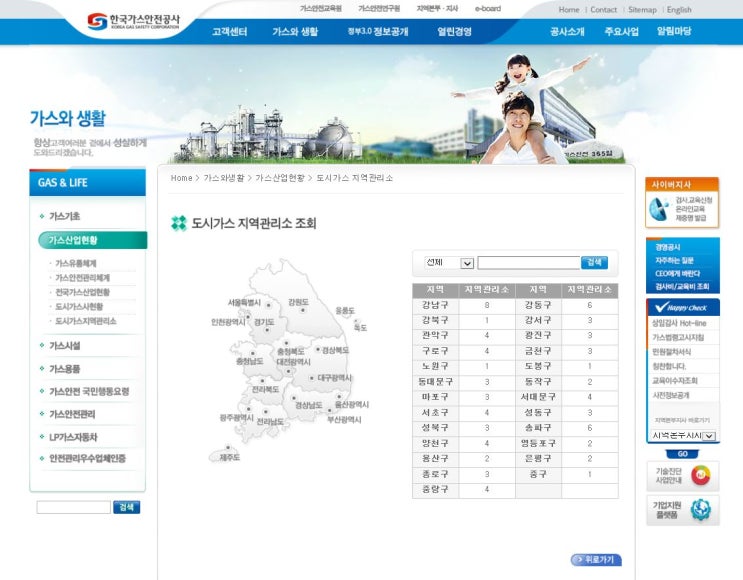Click the region search text field
Image resolution: width=743 pixels, height=580 pixels.
coord(529,263)
